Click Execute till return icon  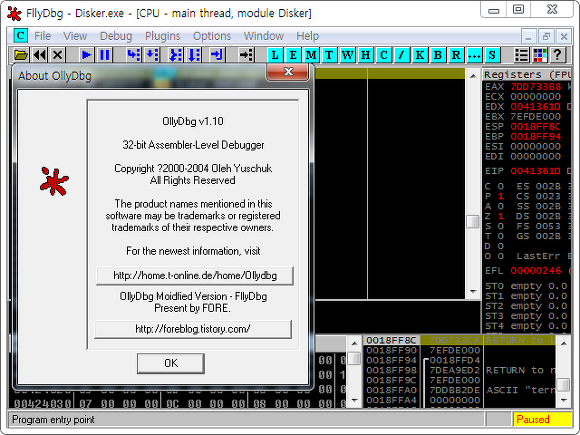point(217,55)
